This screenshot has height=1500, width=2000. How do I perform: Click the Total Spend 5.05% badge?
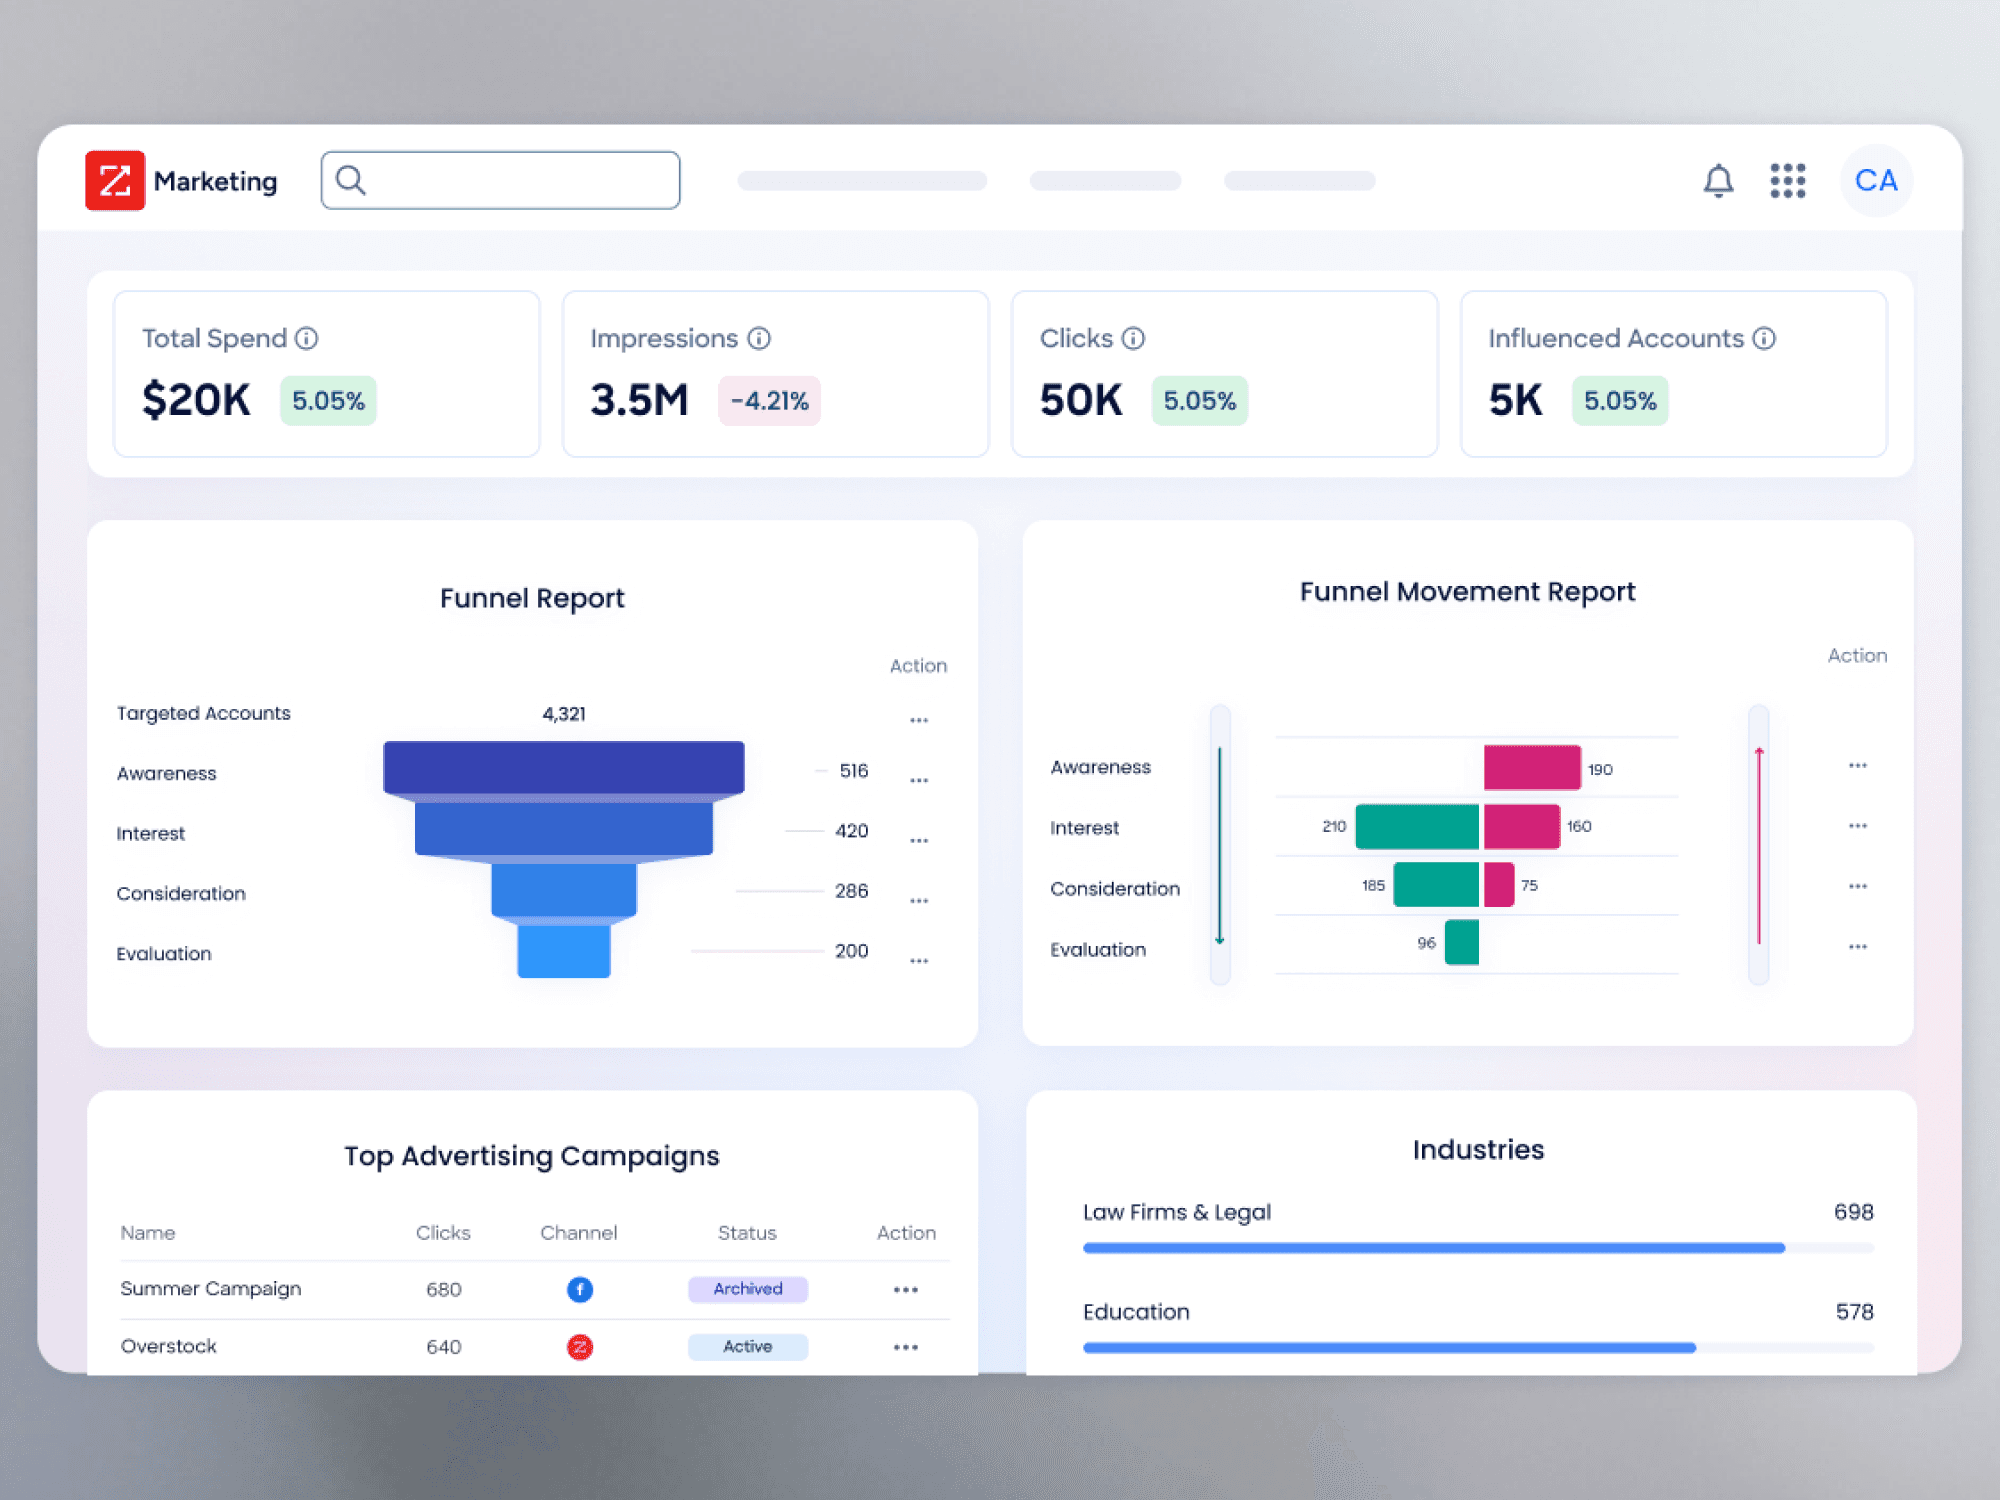[328, 401]
